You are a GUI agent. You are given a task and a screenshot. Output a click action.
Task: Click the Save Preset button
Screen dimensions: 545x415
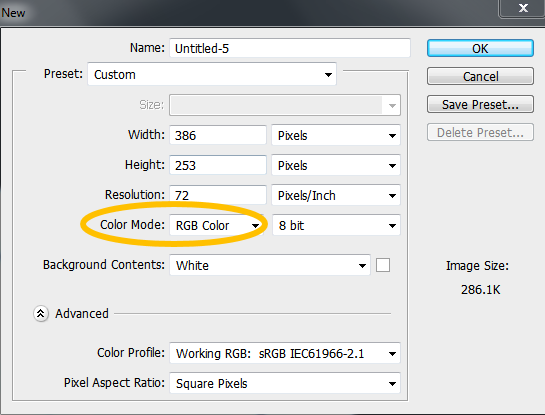coord(480,104)
